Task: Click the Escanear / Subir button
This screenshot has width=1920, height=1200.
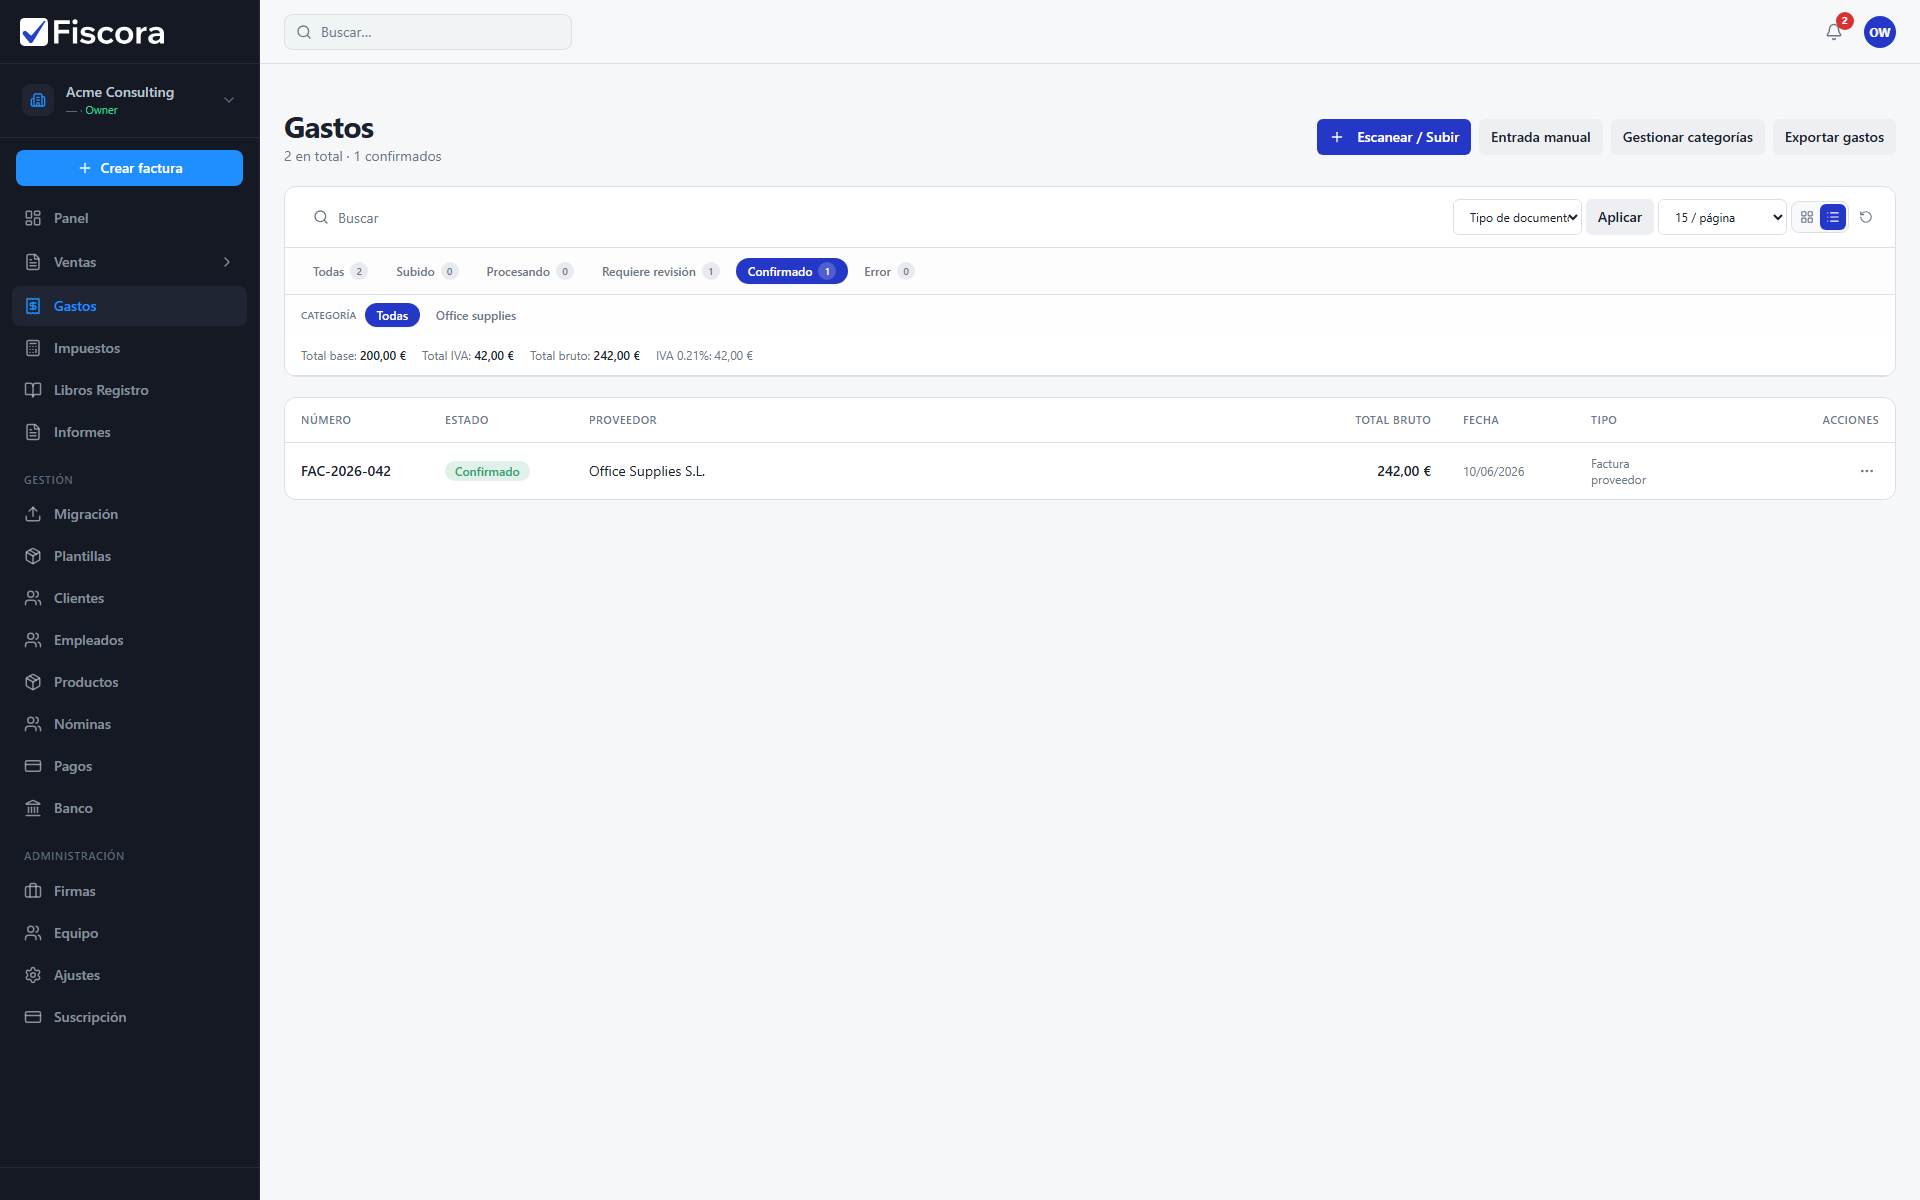Action: pyautogui.click(x=1393, y=137)
